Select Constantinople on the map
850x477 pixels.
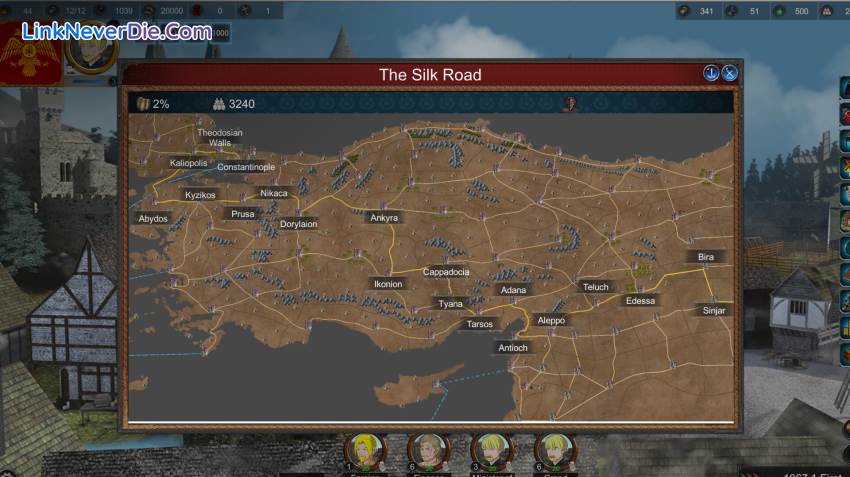point(246,167)
